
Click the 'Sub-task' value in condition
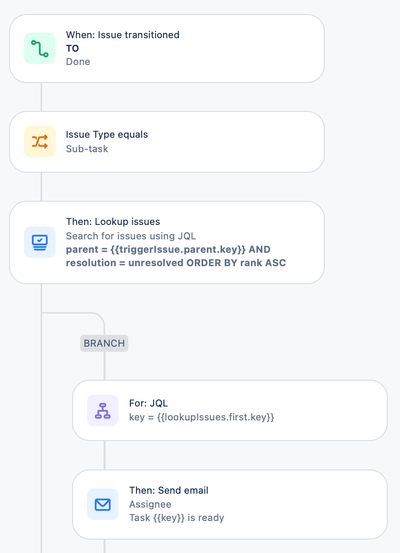click(x=87, y=149)
